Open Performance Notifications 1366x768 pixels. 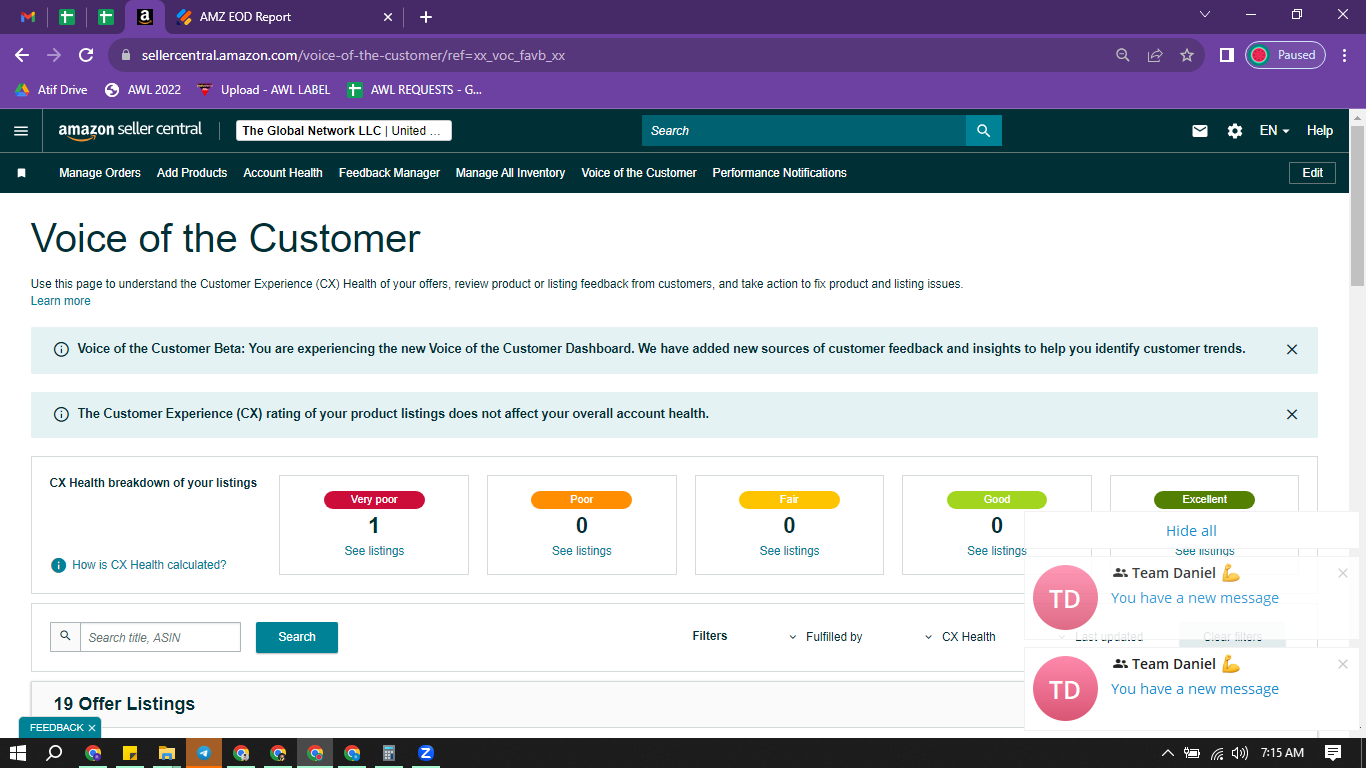coord(779,173)
